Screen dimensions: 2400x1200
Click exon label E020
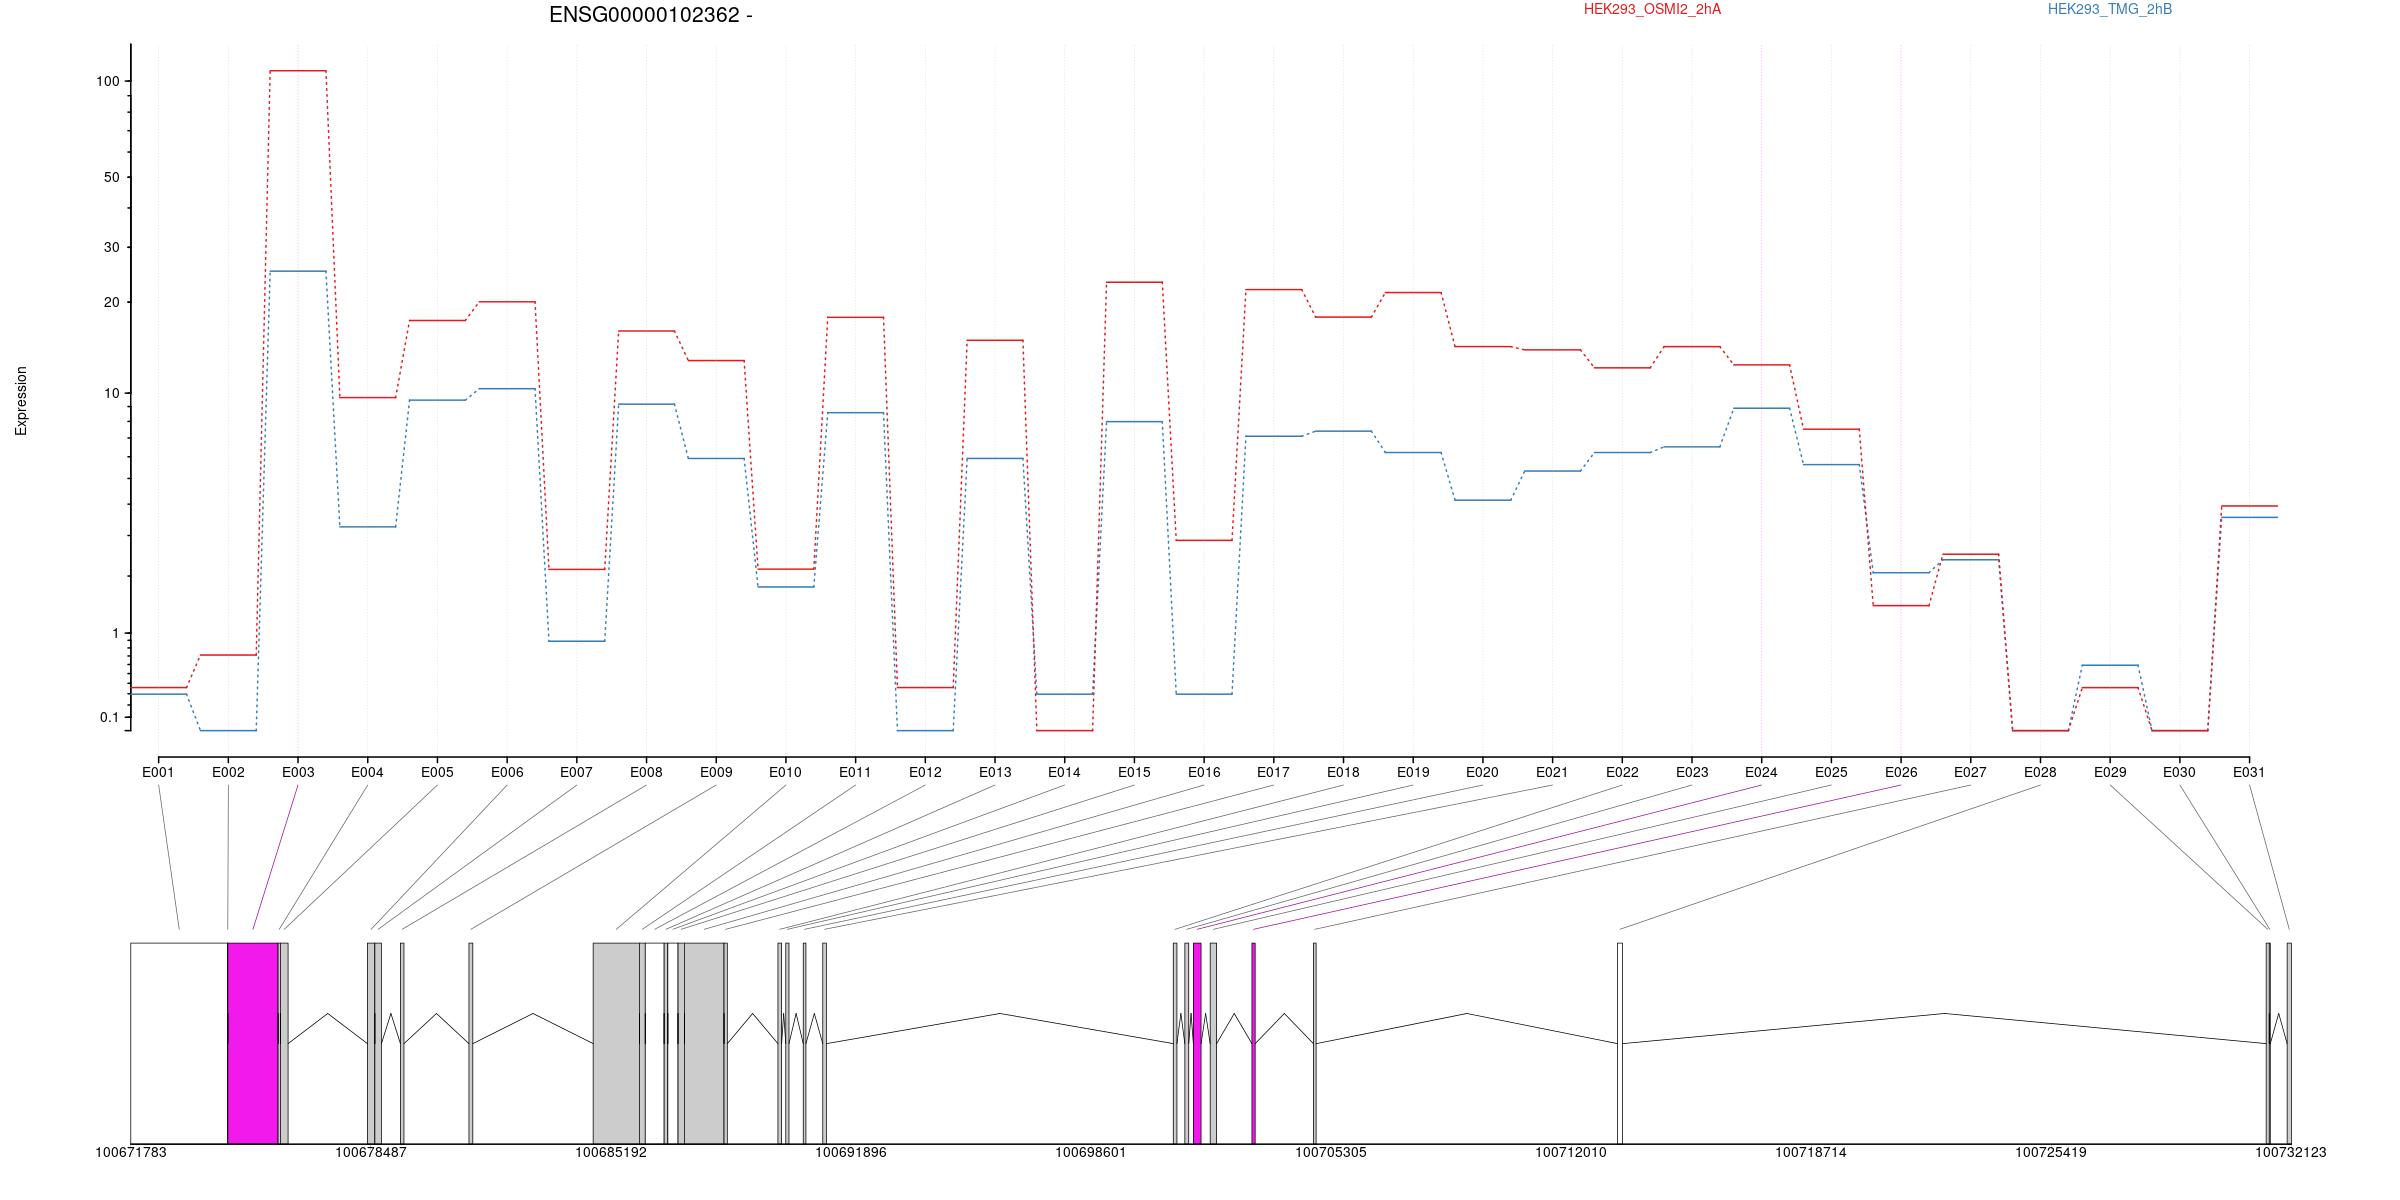click(1482, 773)
